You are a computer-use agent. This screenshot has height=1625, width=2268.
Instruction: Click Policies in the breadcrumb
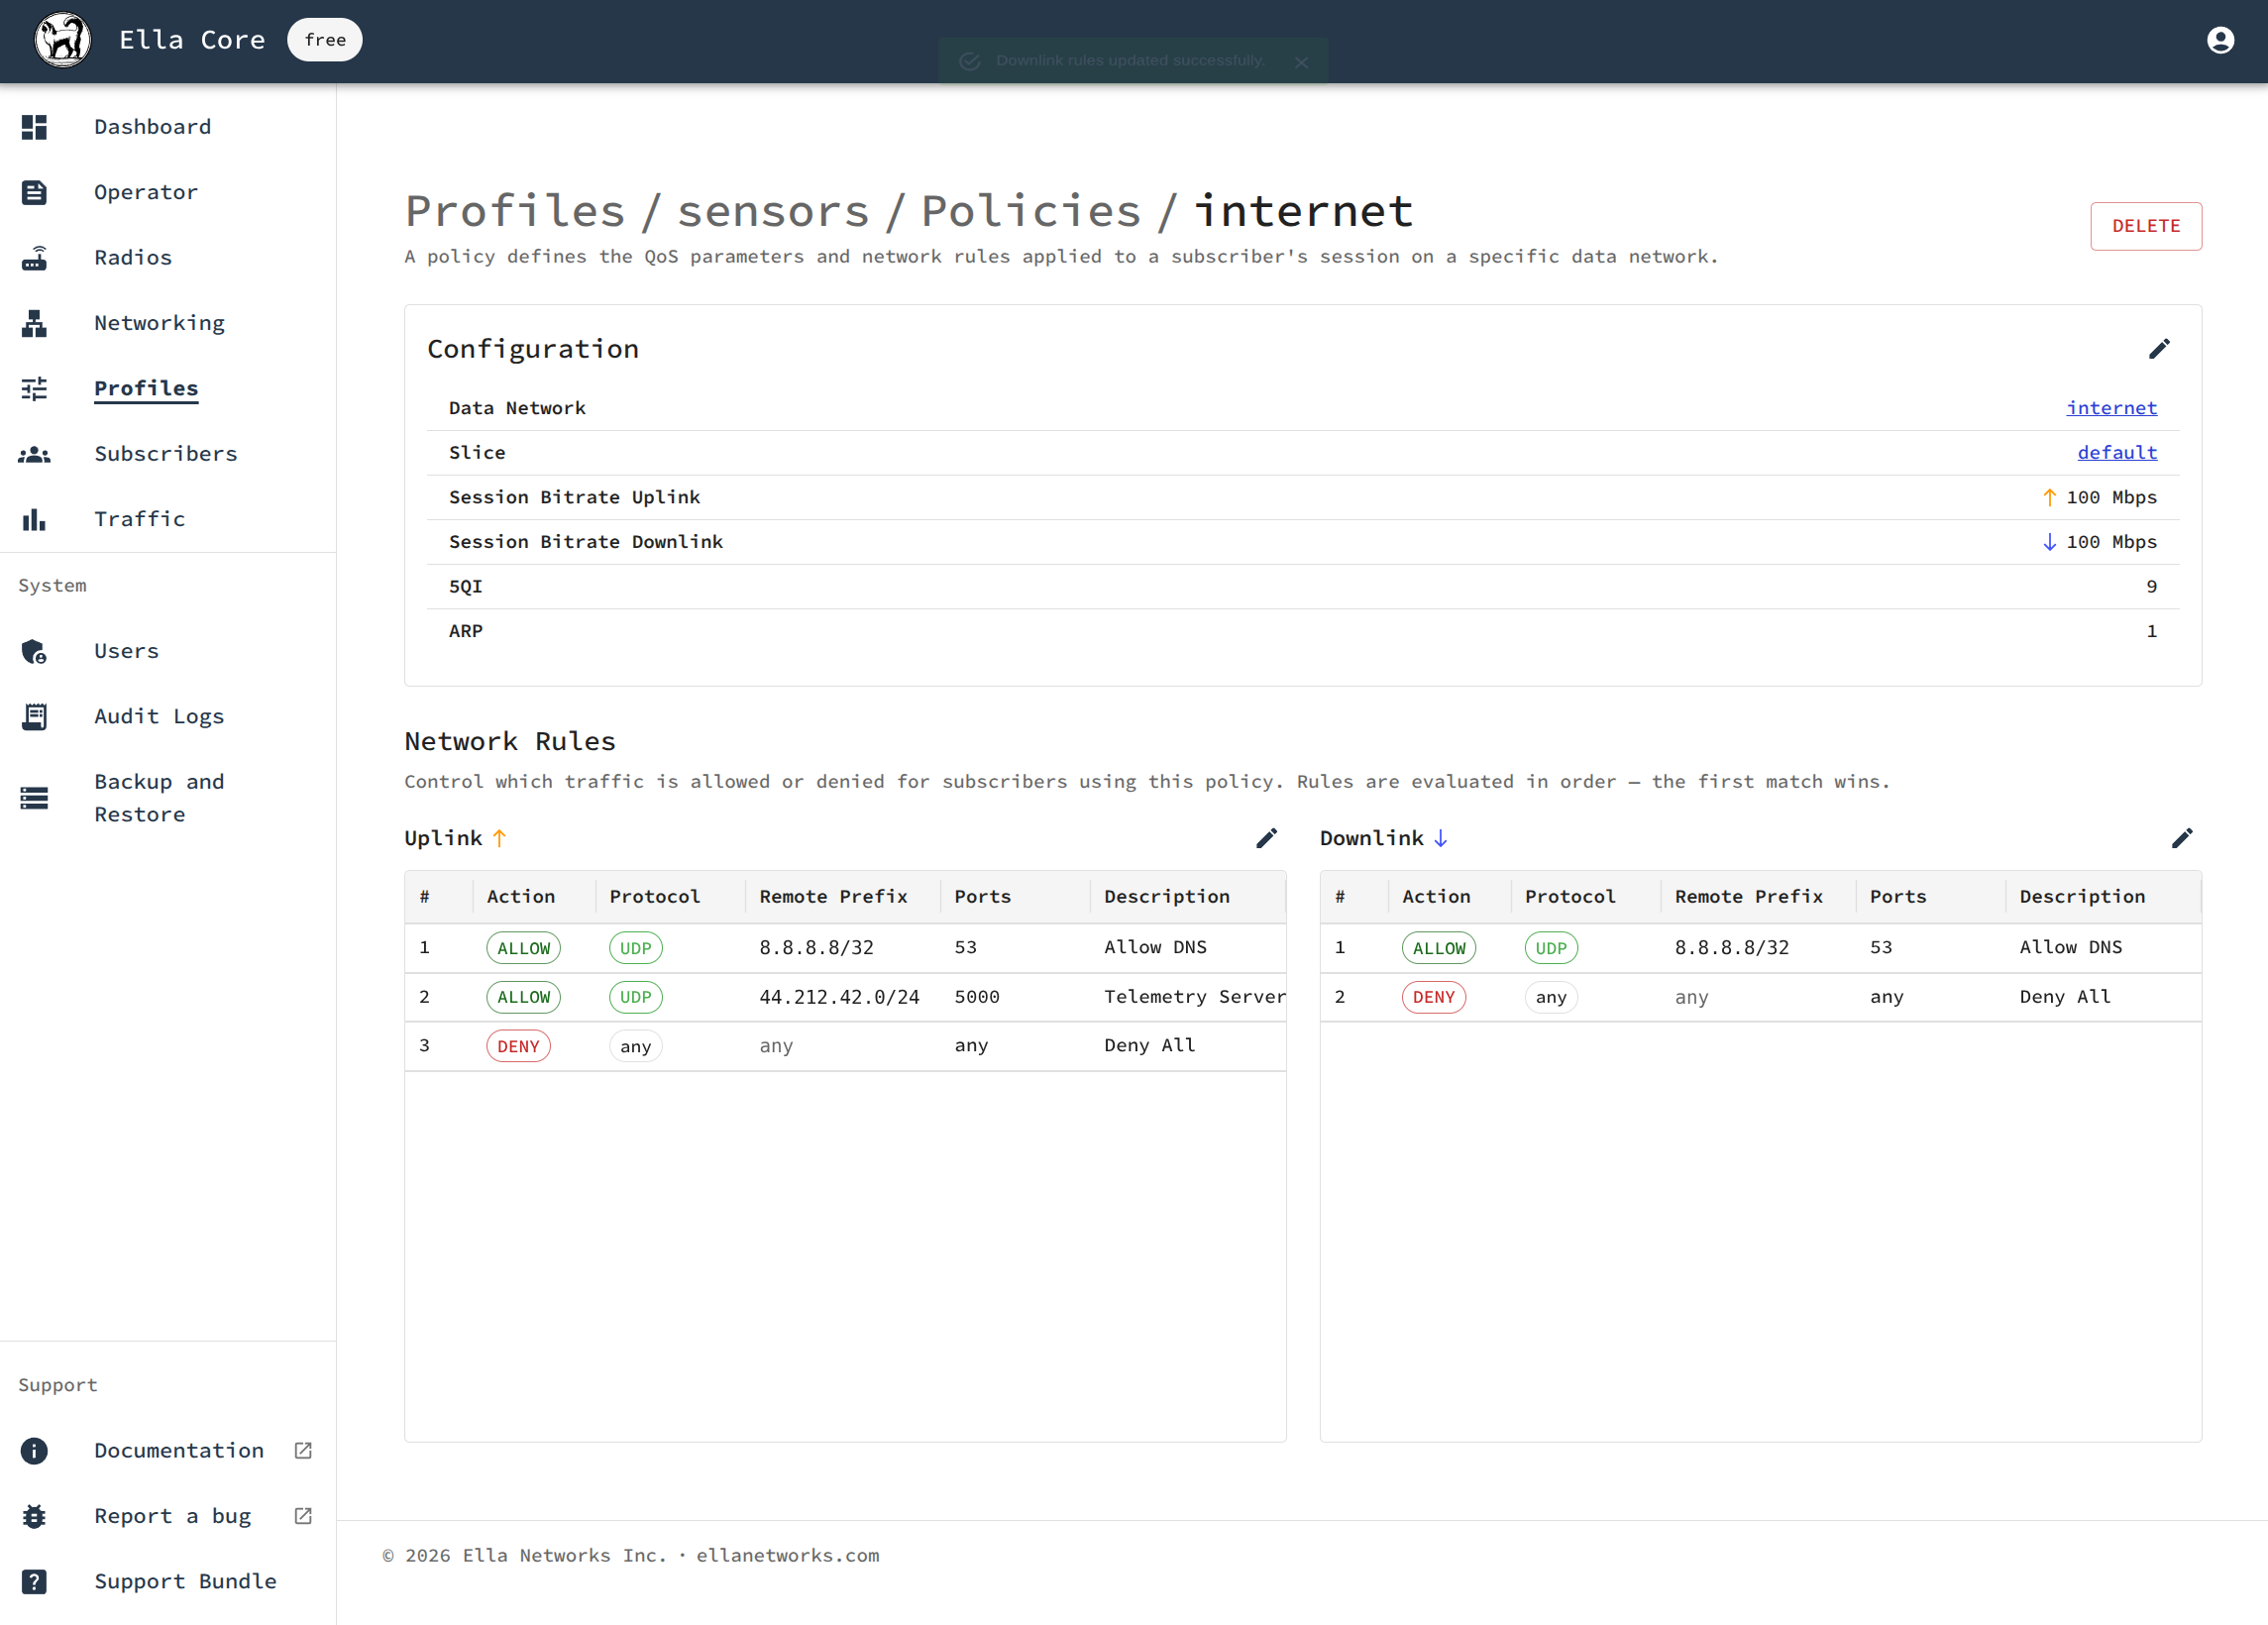click(x=1031, y=212)
